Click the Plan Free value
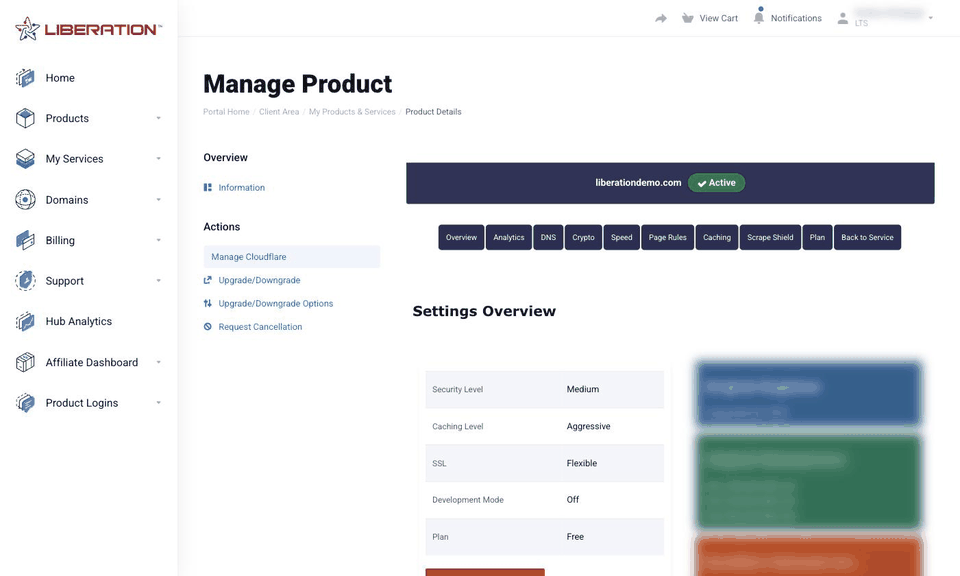Screen dimensions: 960x576 tap(575, 536)
